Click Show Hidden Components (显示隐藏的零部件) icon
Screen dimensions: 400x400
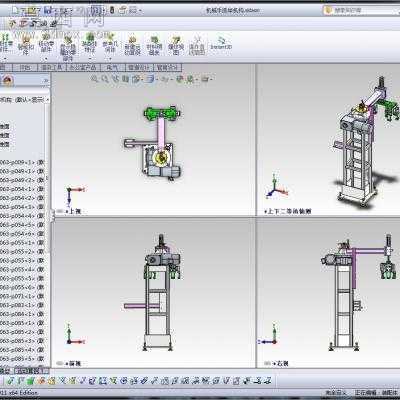tap(68, 47)
